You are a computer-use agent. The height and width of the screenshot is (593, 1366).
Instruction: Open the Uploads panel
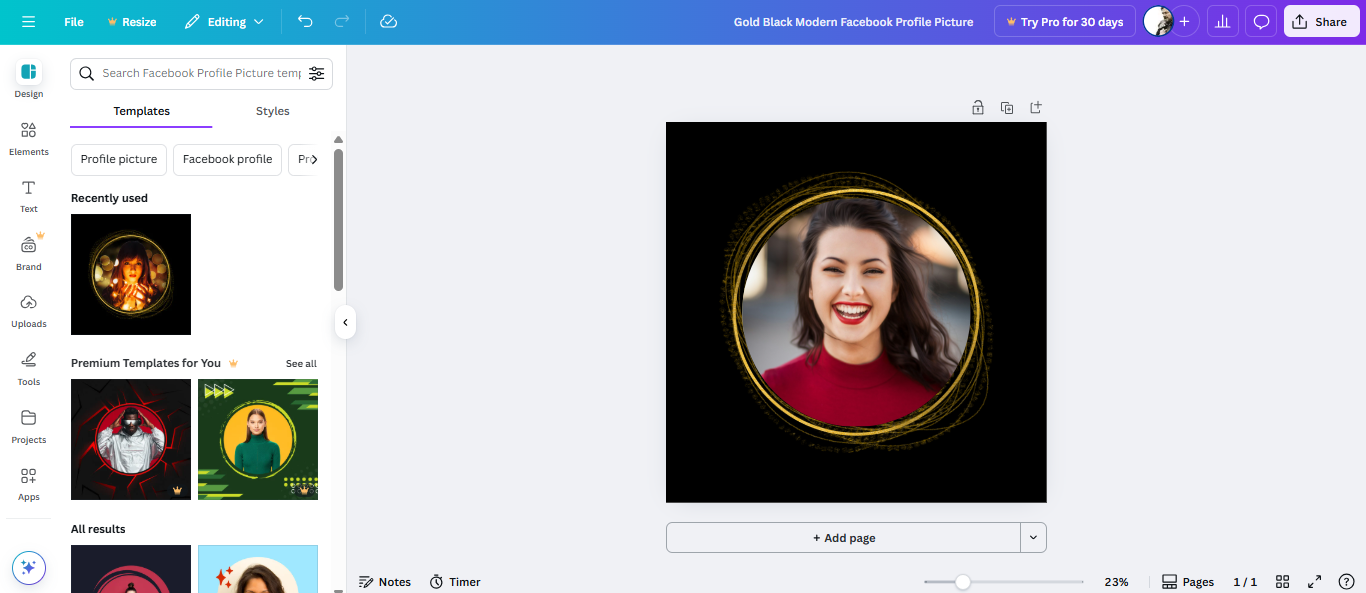(x=28, y=310)
